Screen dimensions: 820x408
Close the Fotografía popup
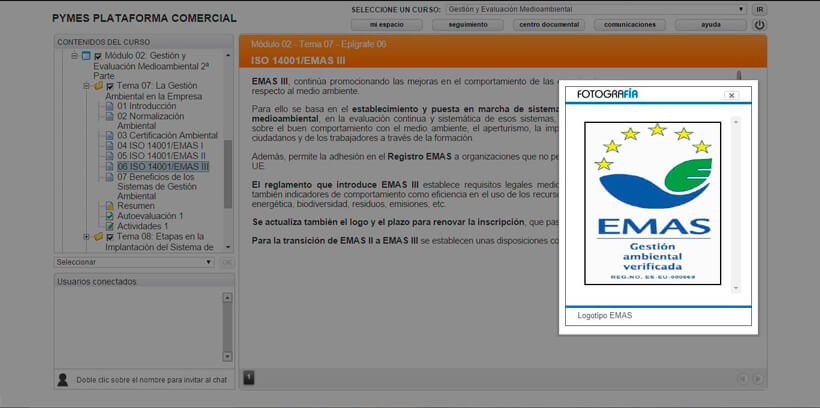click(x=732, y=95)
